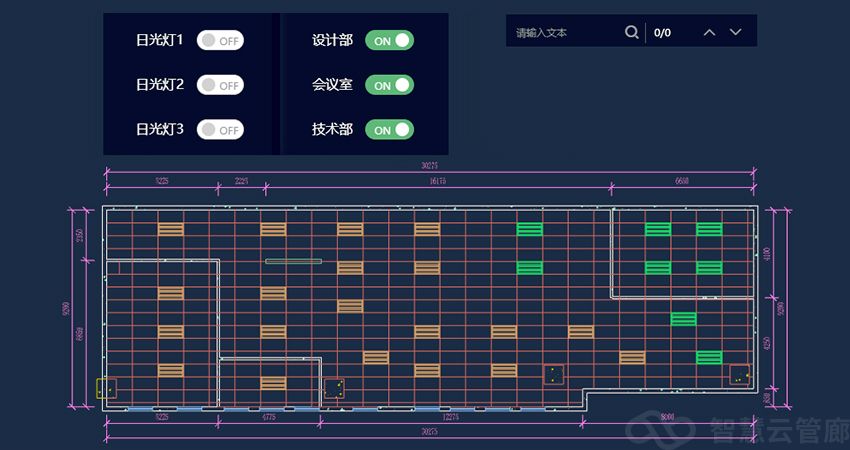Click the search magnifier icon
The height and width of the screenshot is (450, 850).
point(631,32)
